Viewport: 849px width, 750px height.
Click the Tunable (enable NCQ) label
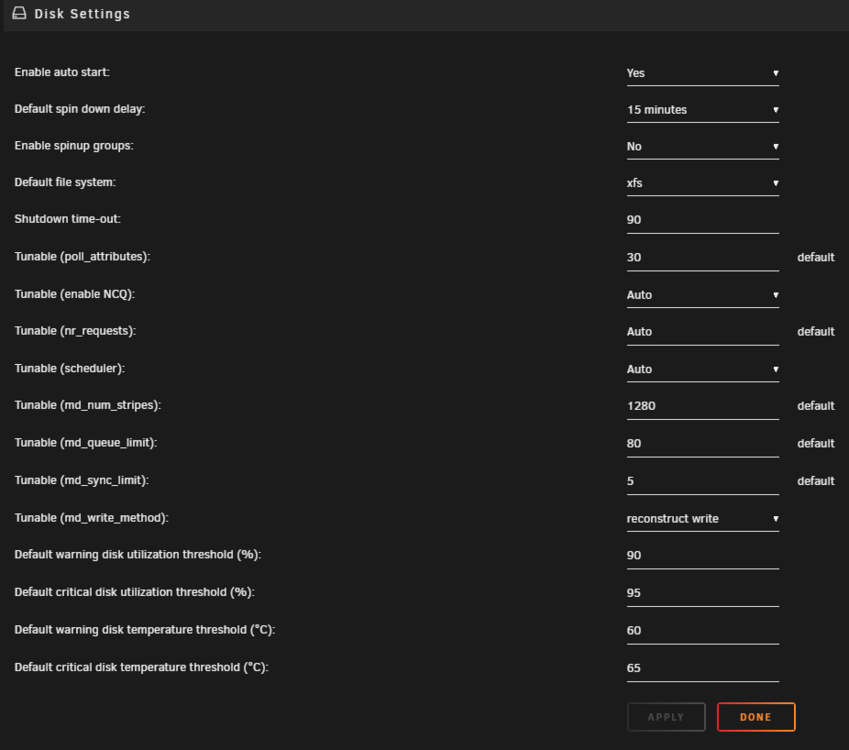[x=75, y=295]
